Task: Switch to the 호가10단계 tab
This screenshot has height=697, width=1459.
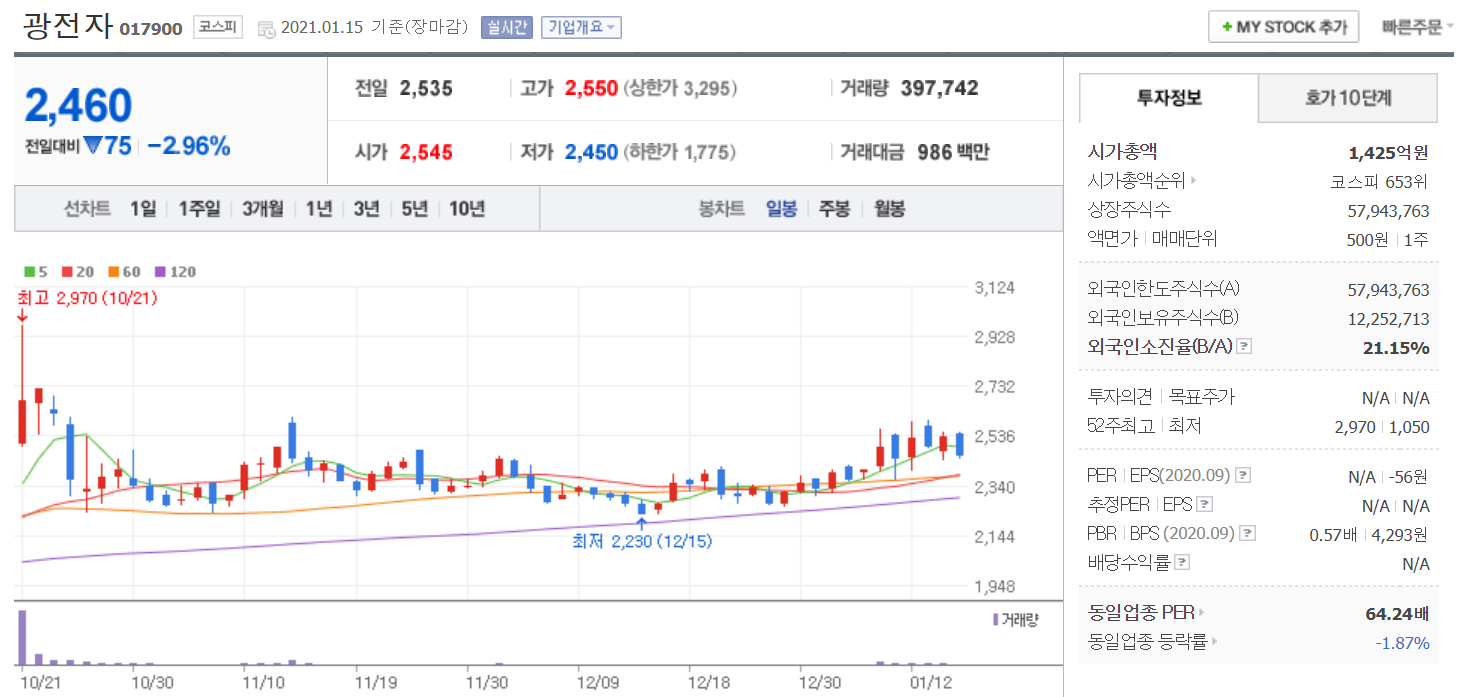Action: coord(1347,98)
